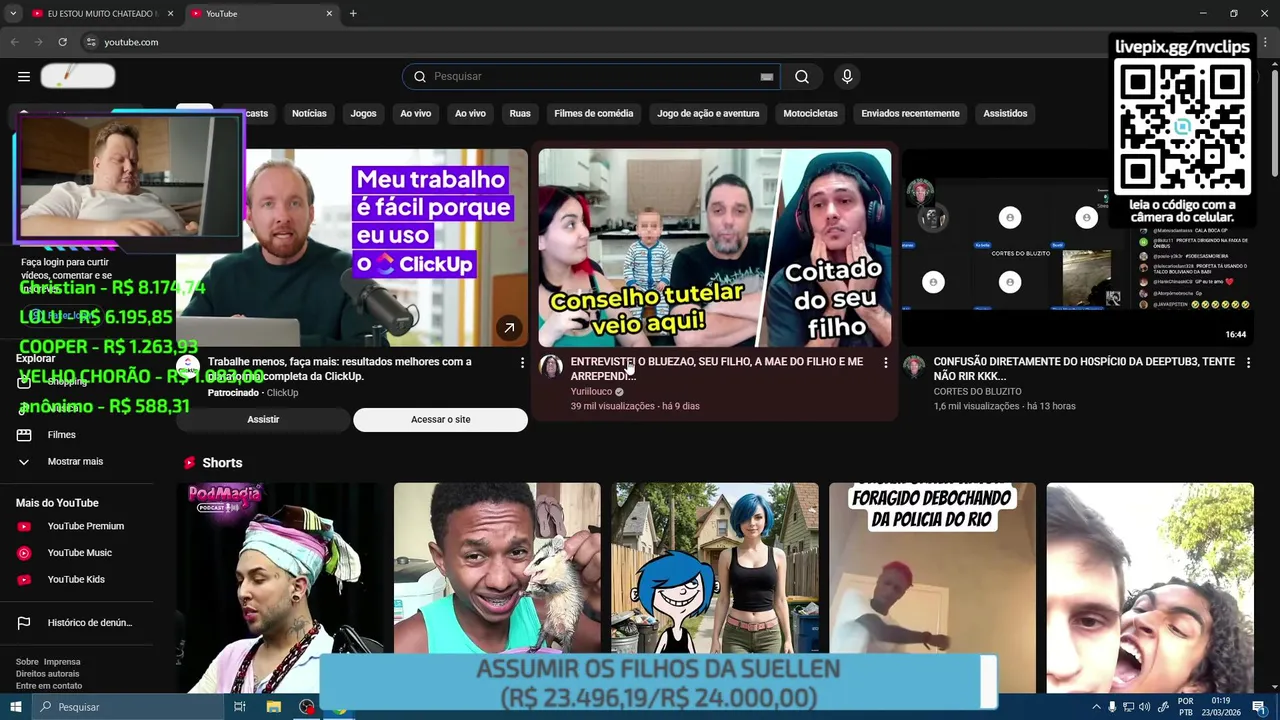The height and width of the screenshot is (720, 1280).
Task: Open the PodMagia short thumbnail
Action: pyautogui.click(x=280, y=588)
